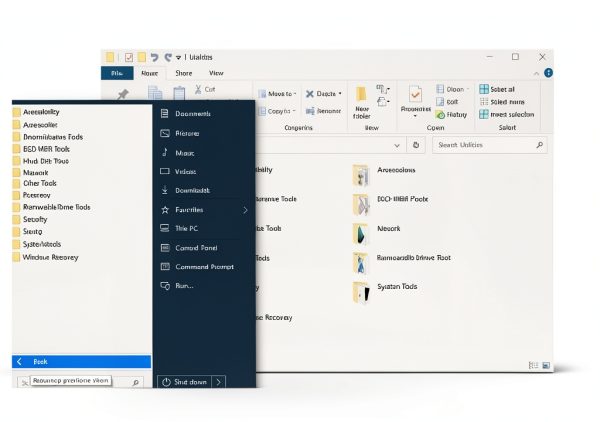The image size is (600, 422).
Task: Click the Rename ribbon icon
Action: (x=310, y=111)
